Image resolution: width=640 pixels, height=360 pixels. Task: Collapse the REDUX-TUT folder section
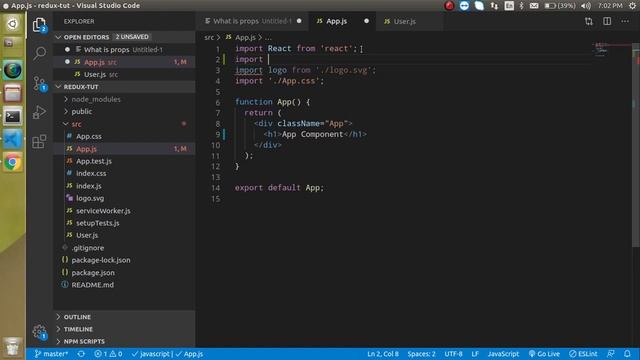click(x=124, y=87)
